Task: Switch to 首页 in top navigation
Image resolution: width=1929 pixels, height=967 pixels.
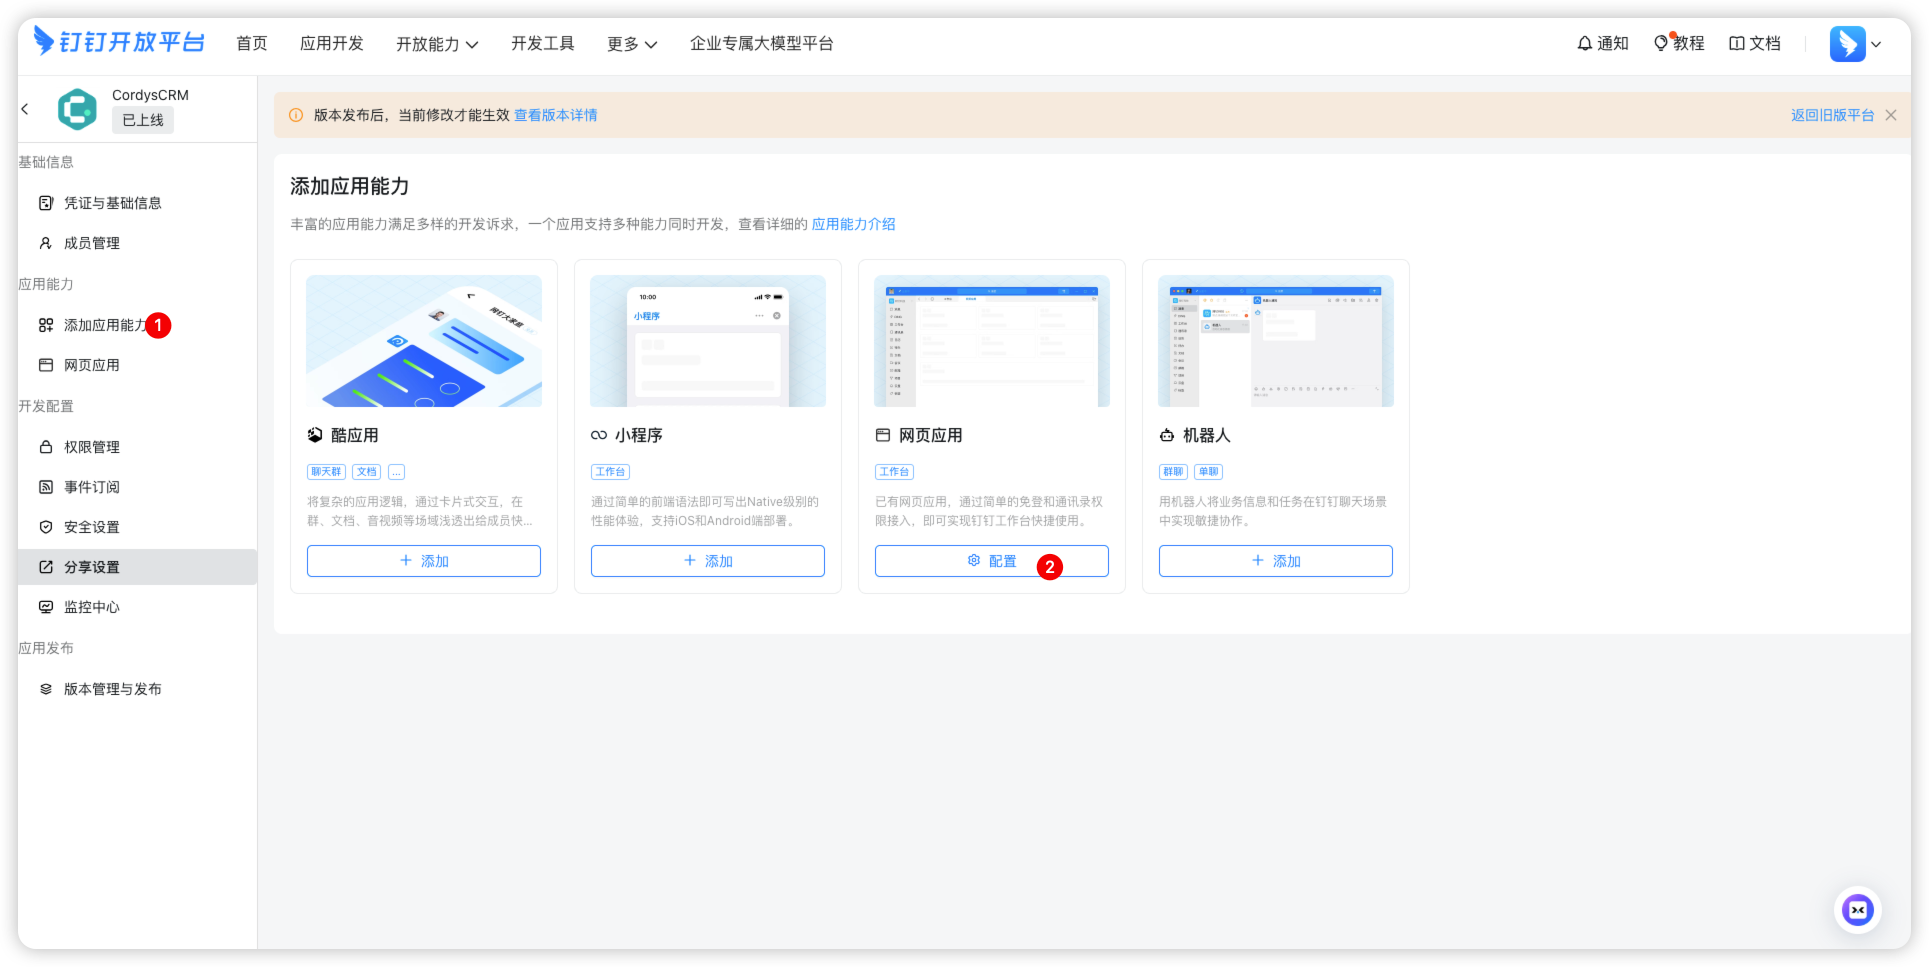Action: tap(251, 43)
